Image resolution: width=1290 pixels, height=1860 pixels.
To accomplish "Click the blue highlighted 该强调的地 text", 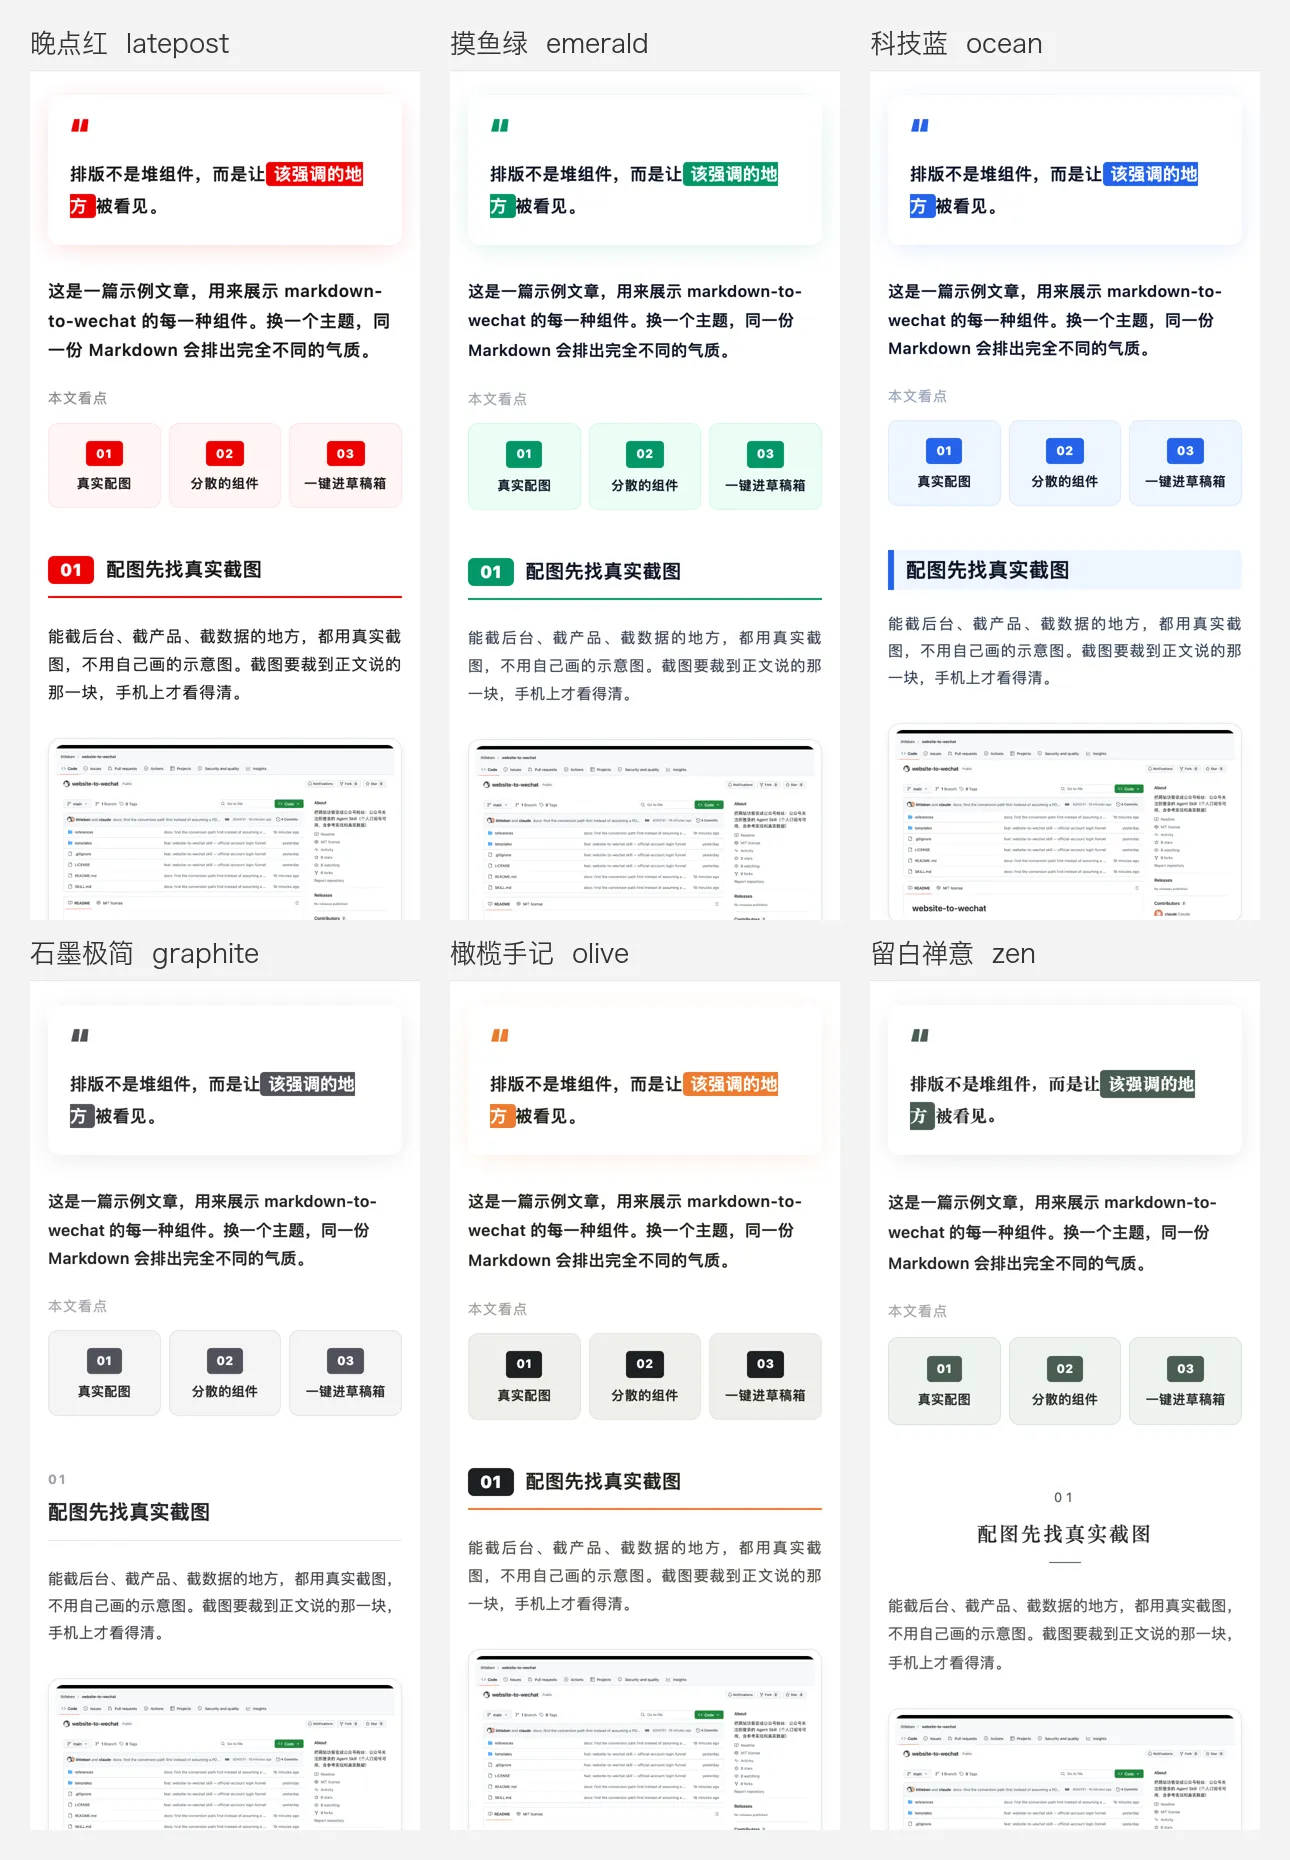I will click(1152, 174).
